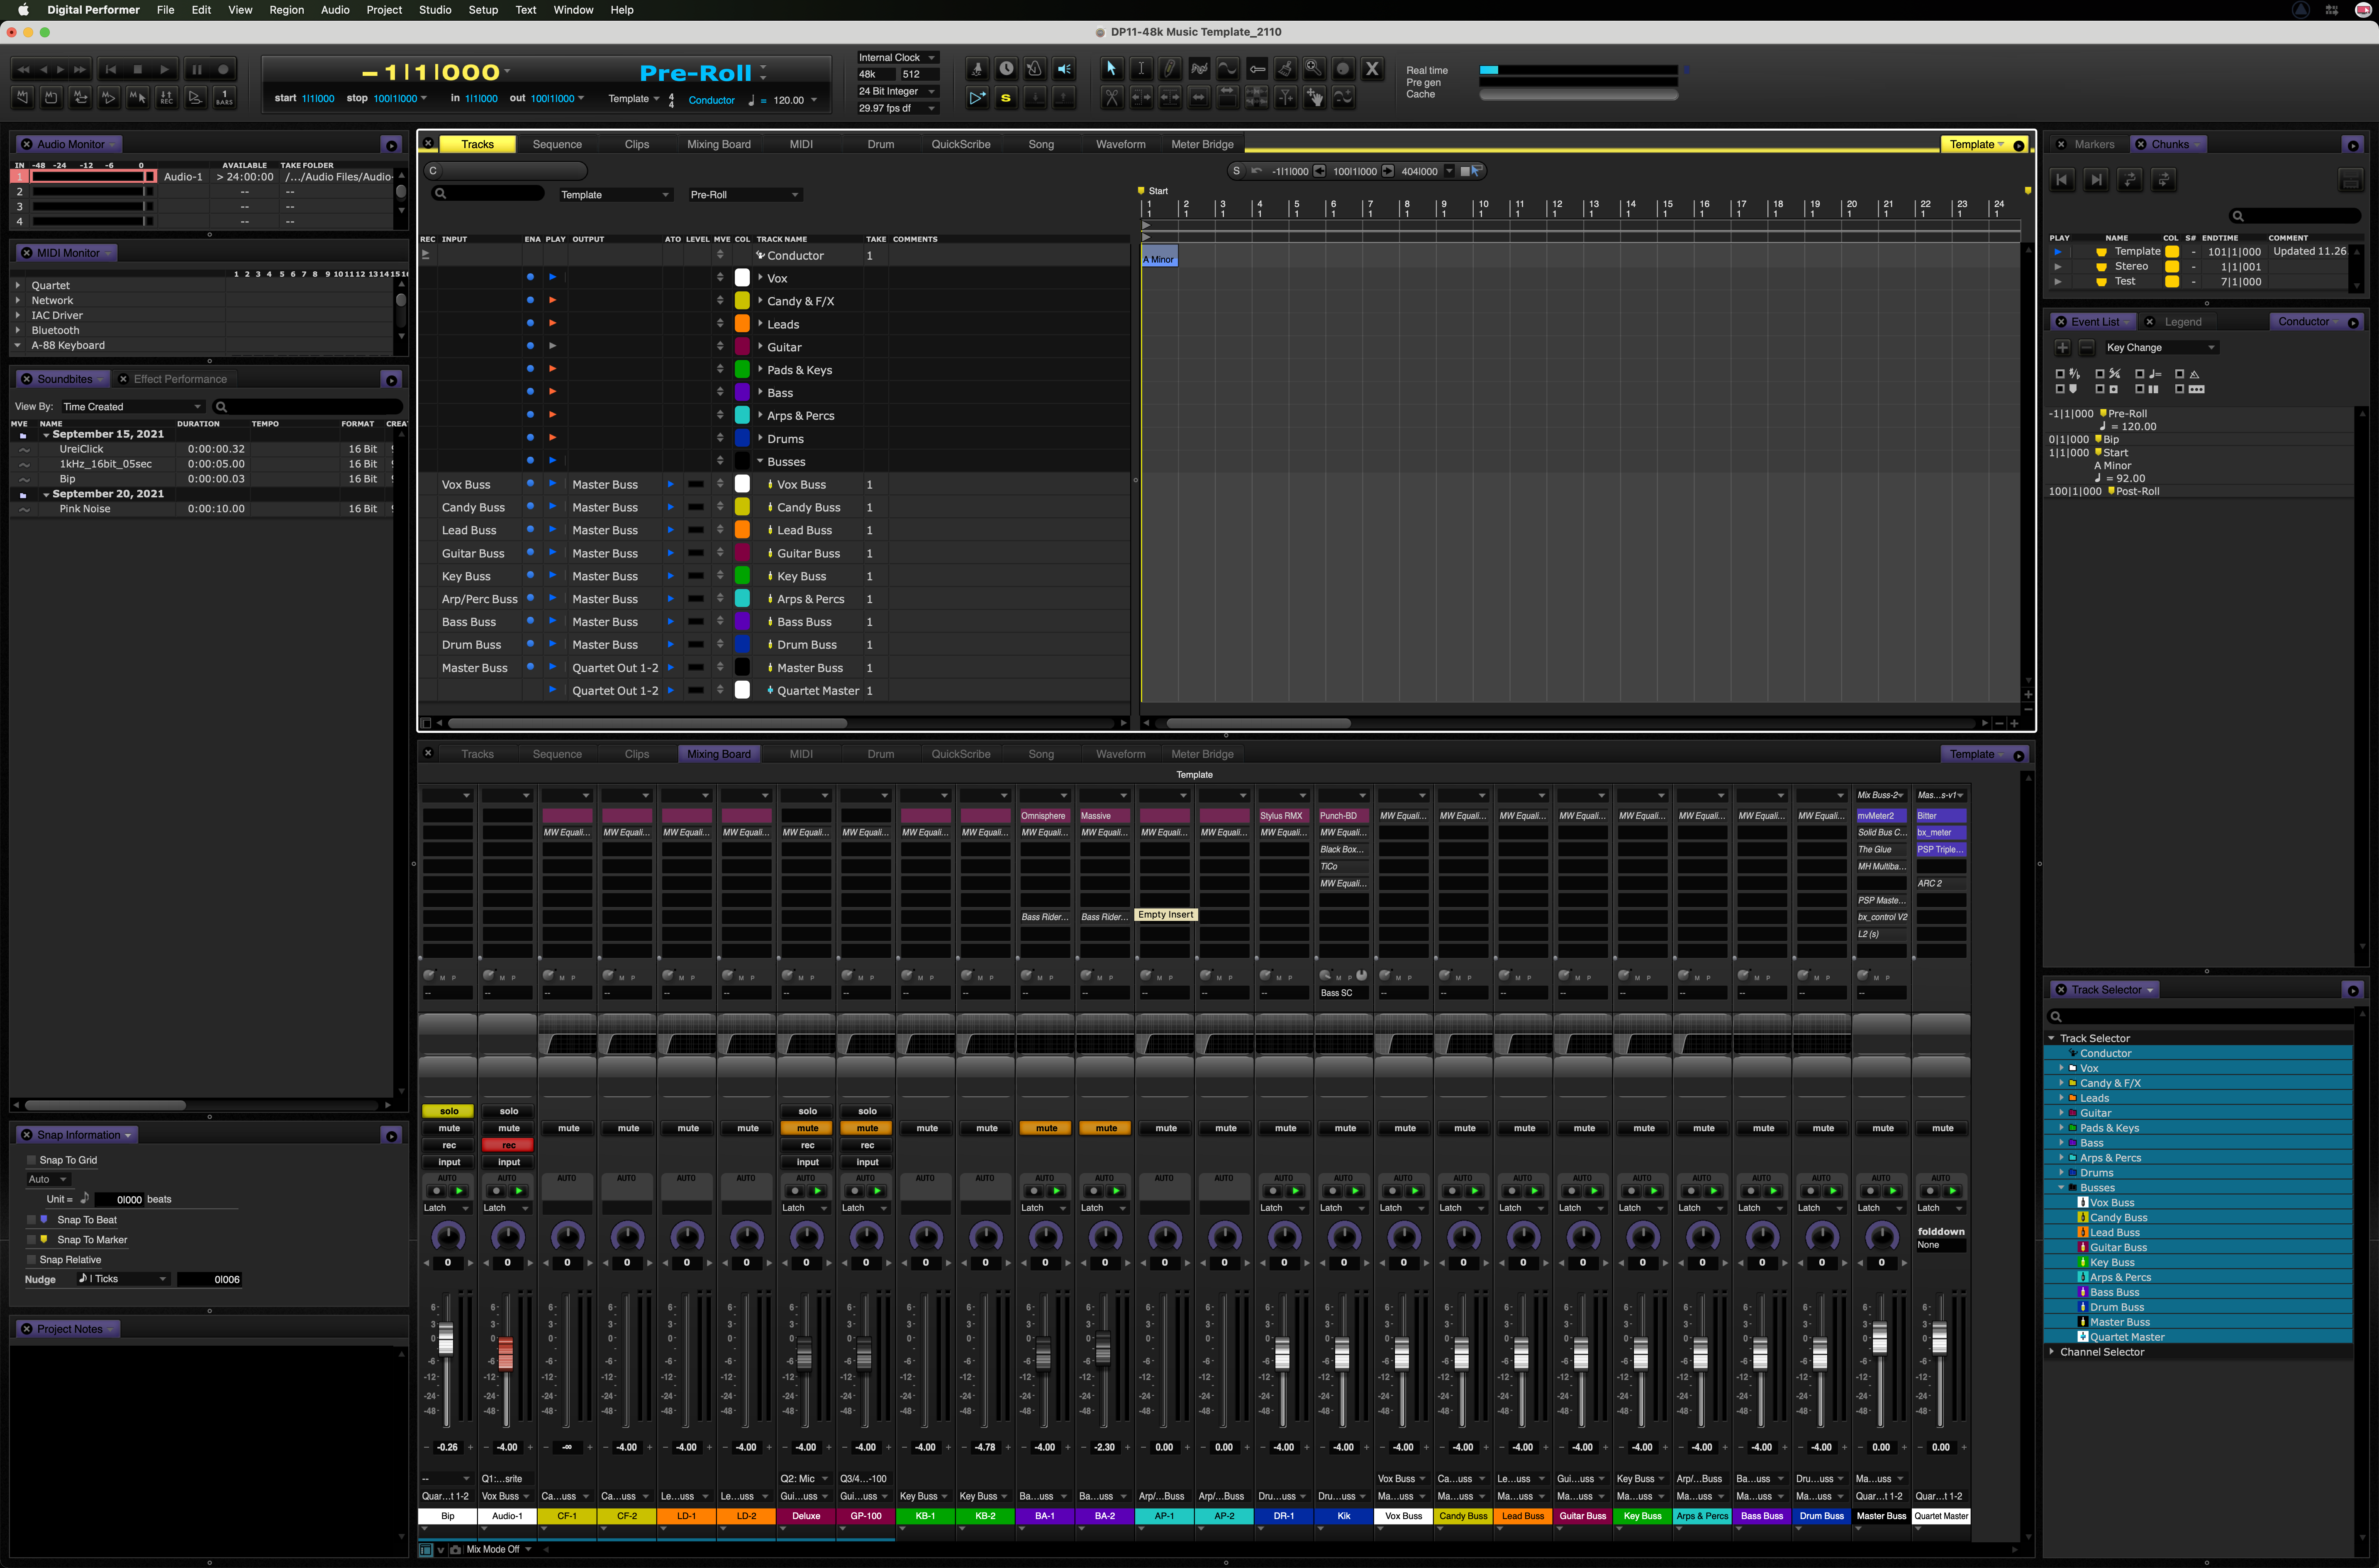Screen dimensions: 2379x1568
Task: Click the Master Buss channel fader
Action: pyautogui.click(x=1880, y=1338)
